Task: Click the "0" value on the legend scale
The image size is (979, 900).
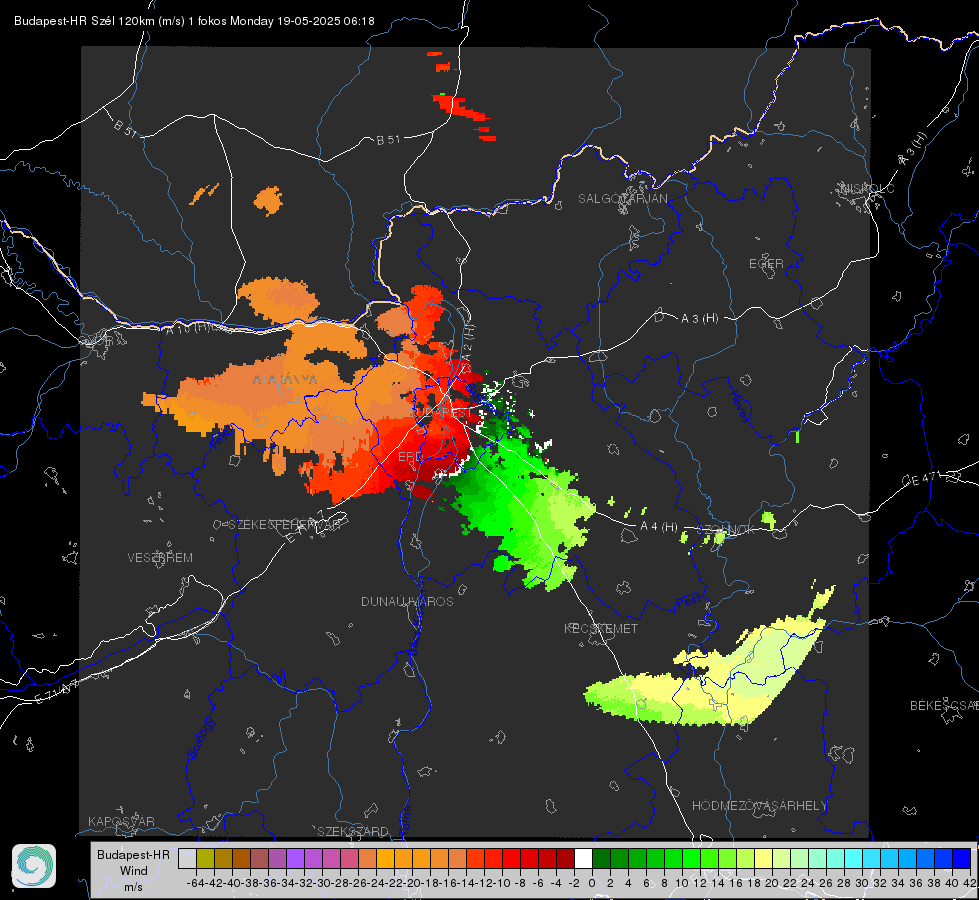Action: pyautogui.click(x=592, y=883)
